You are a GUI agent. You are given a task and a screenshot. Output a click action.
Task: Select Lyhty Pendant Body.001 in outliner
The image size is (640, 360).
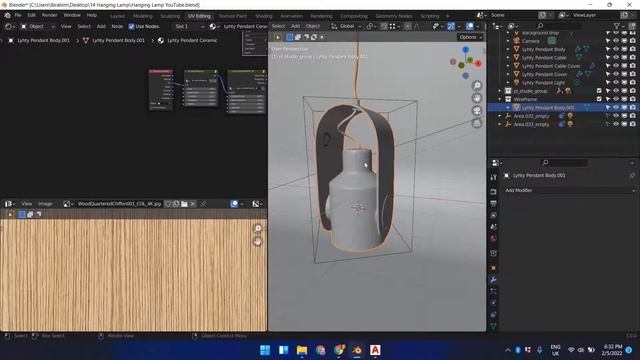coord(548,108)
